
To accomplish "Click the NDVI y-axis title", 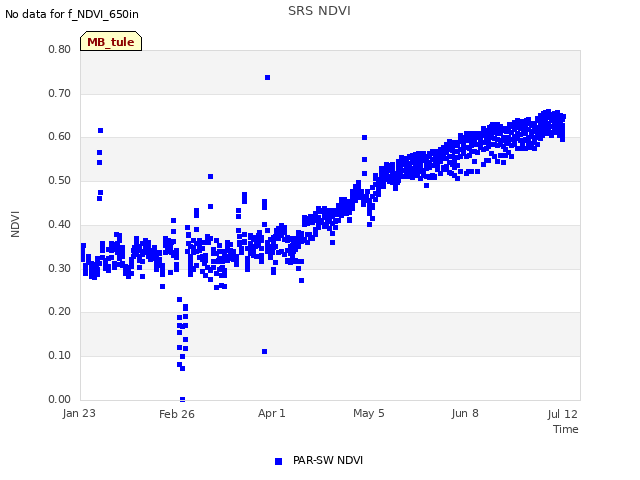I will [15, 224].
